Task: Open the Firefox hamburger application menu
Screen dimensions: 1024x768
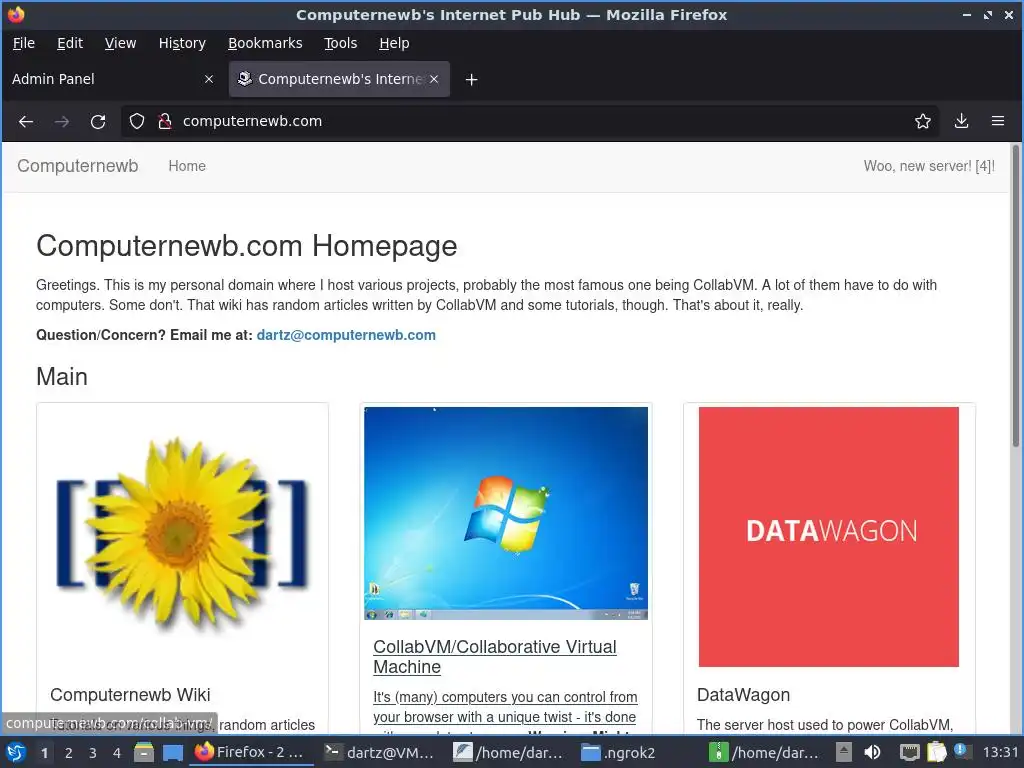Action: coord(998,121)
